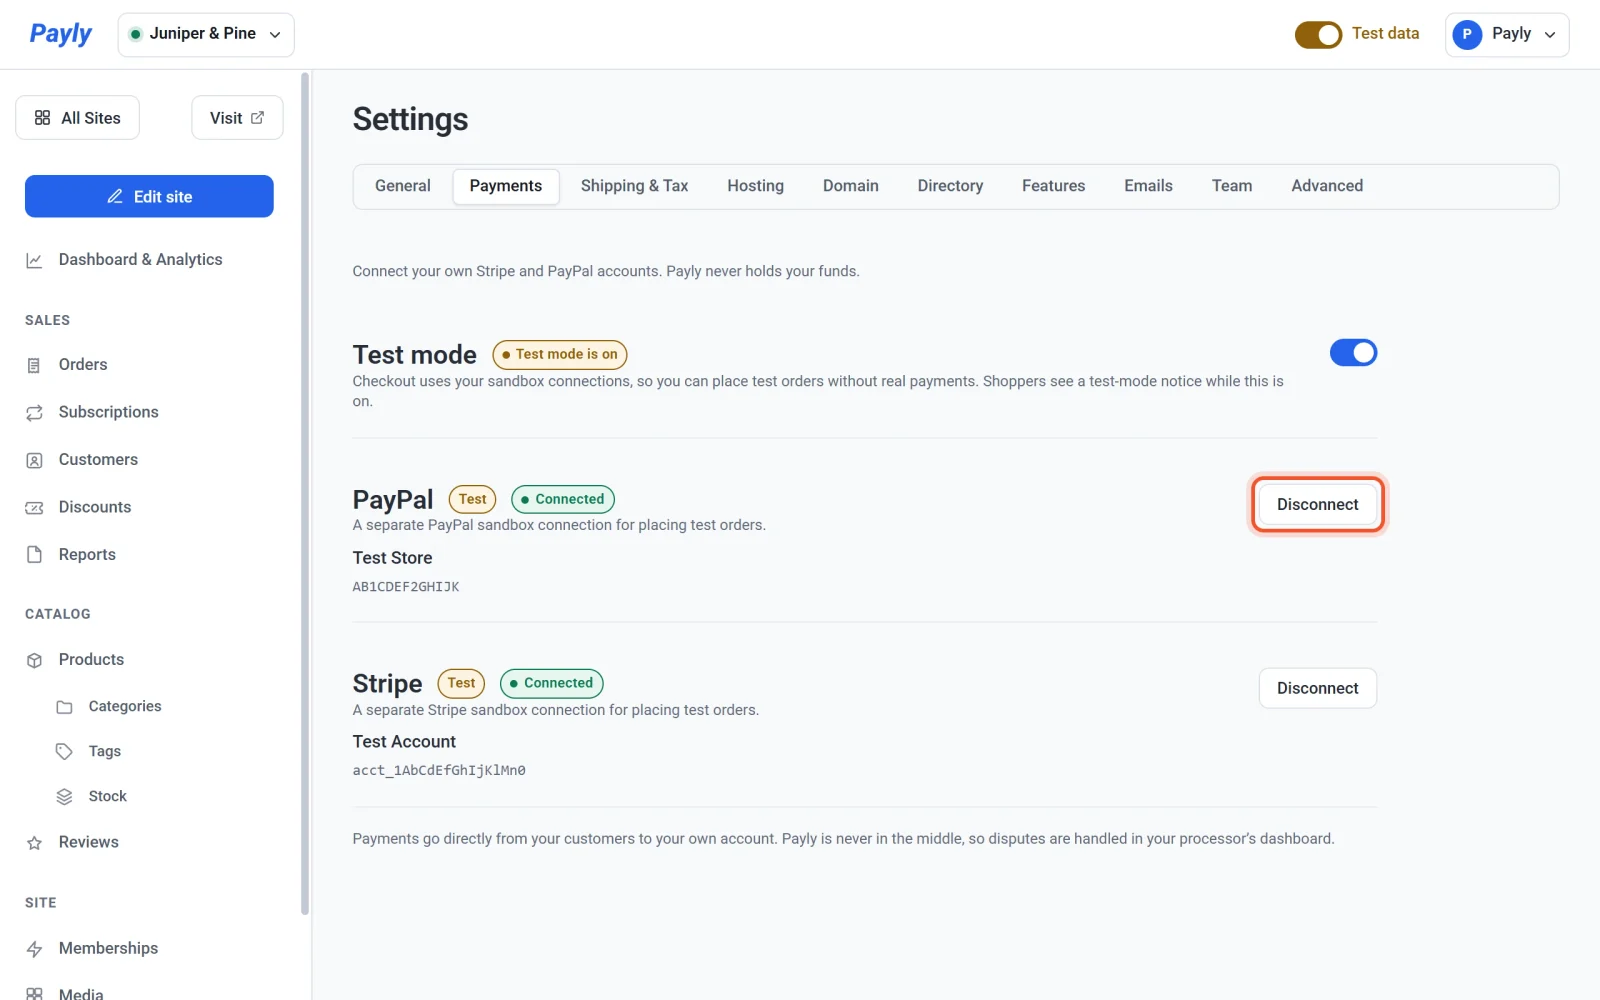The image size is (1600, 1000).
Task: Click the Visit external link icon
Action: (258, 118)
